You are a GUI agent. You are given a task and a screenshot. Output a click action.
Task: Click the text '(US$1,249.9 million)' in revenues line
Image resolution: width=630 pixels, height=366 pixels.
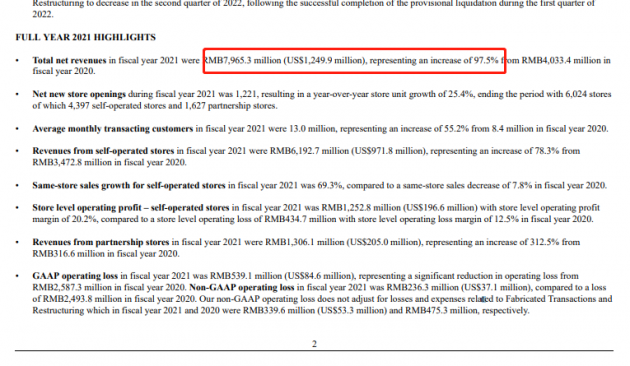(325, 60)
